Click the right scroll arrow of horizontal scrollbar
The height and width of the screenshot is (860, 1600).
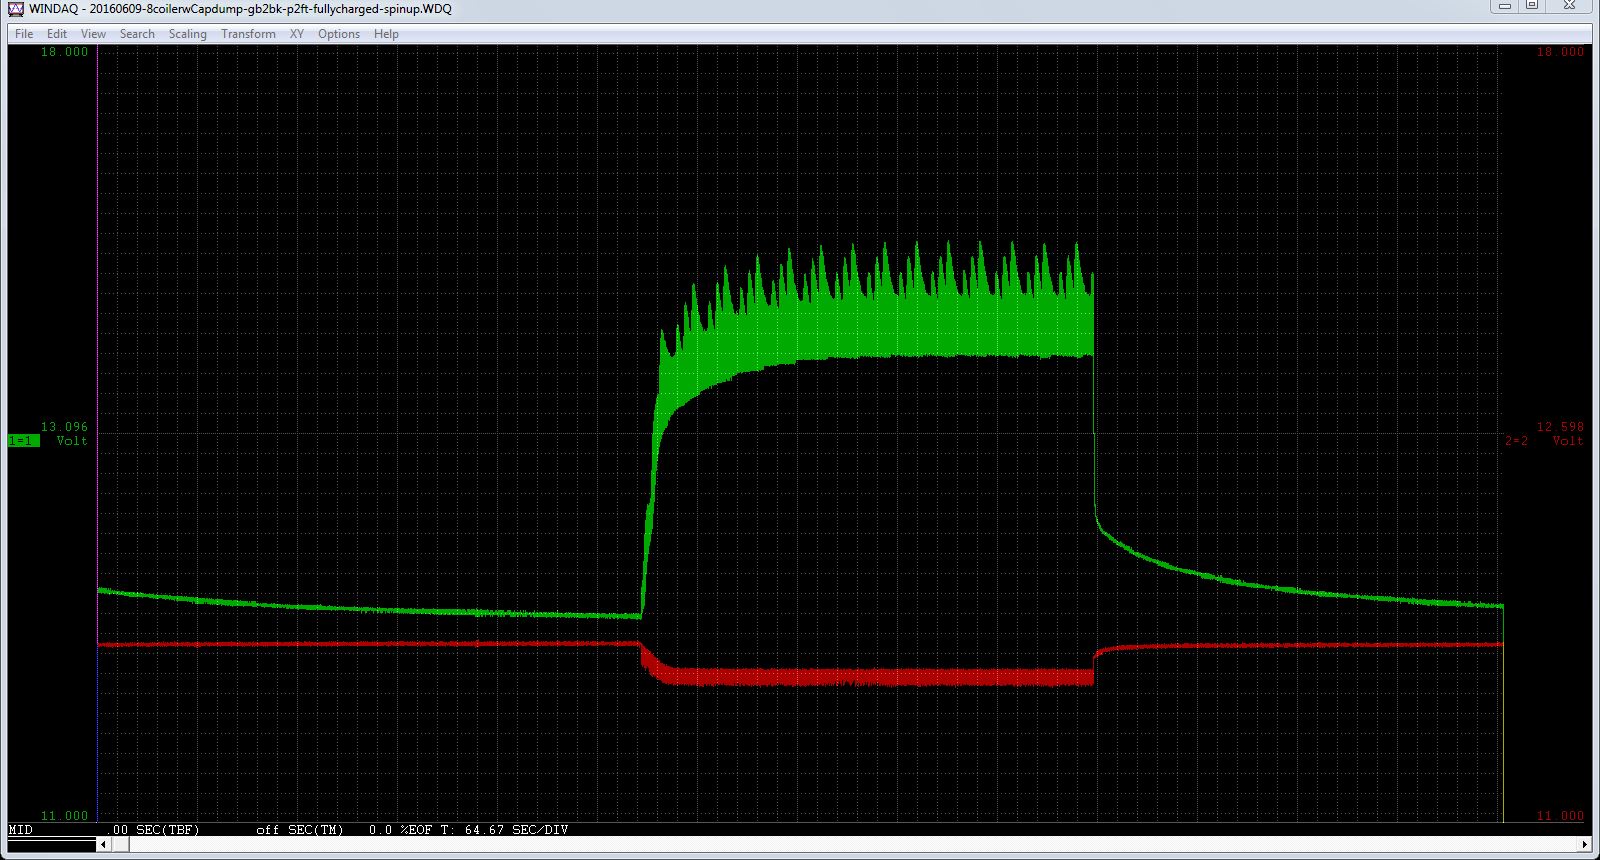point(1585,845)
